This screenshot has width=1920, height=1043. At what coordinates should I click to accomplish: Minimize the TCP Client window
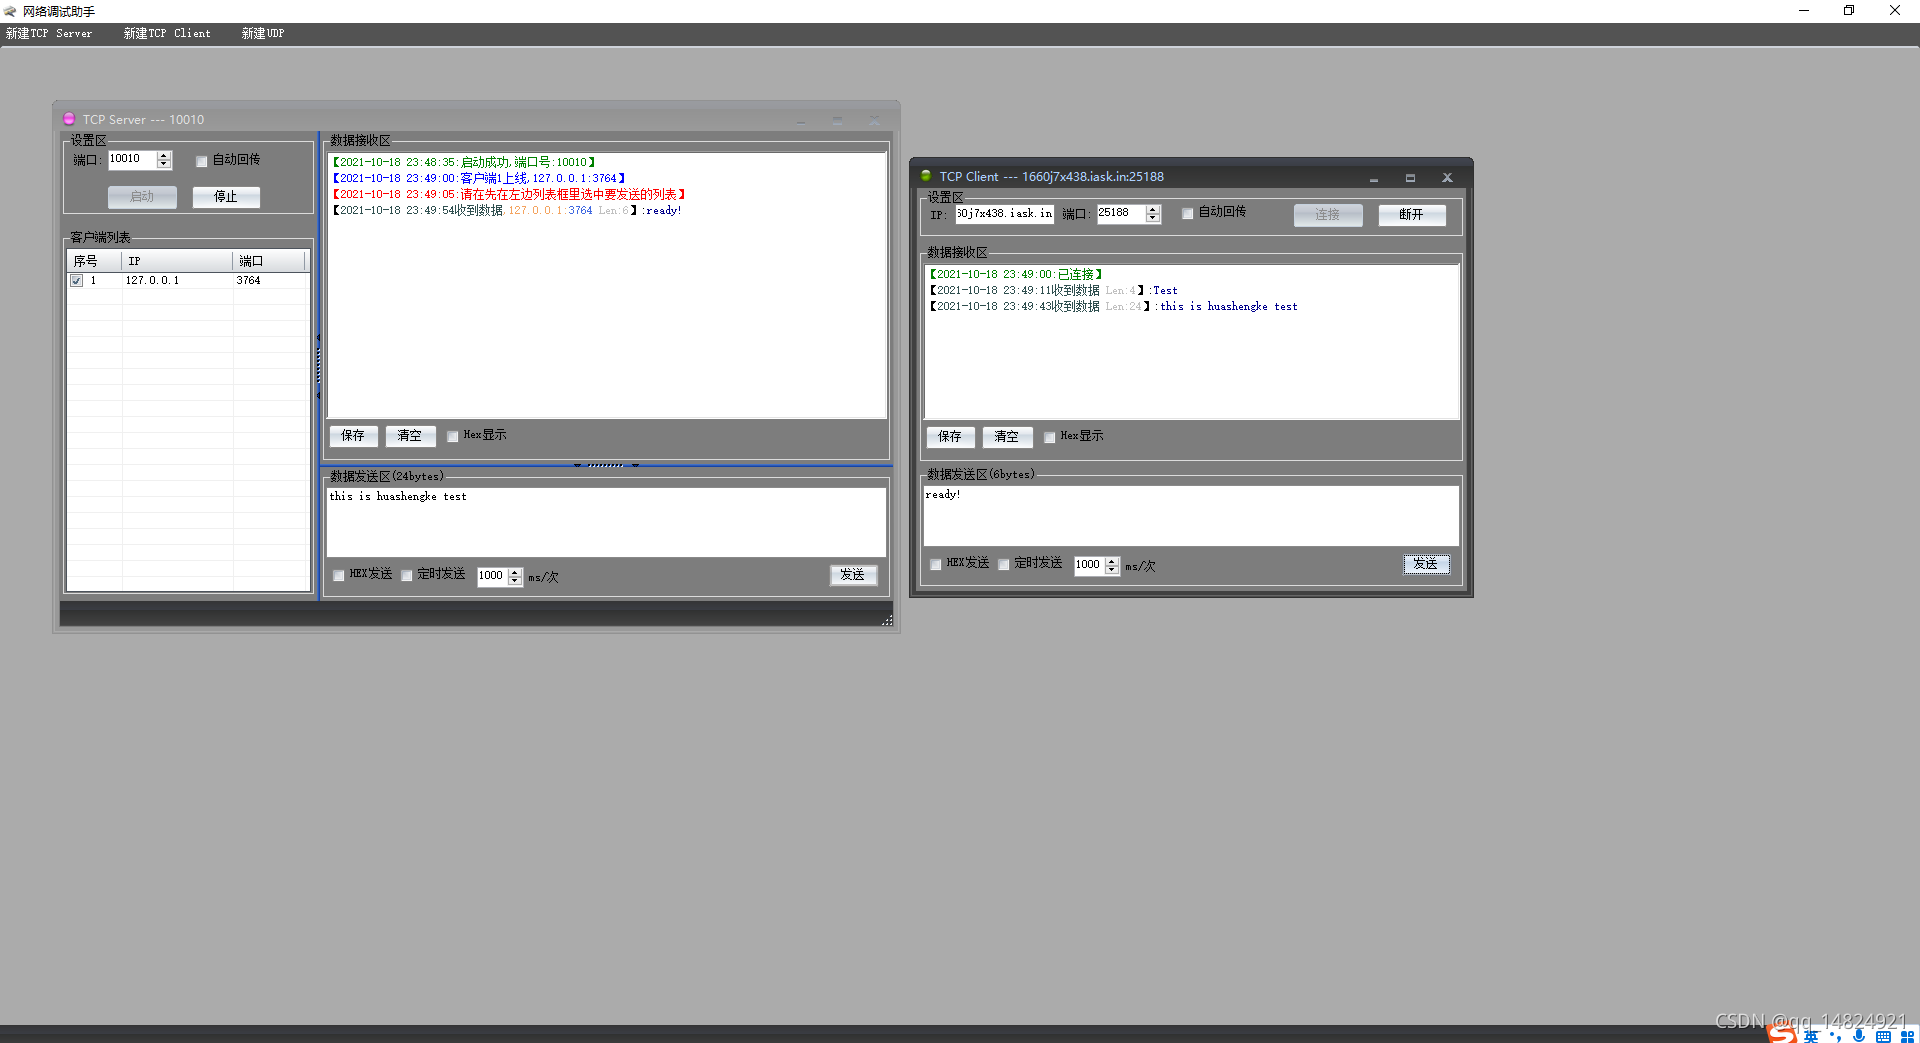tap(1374, 178)
